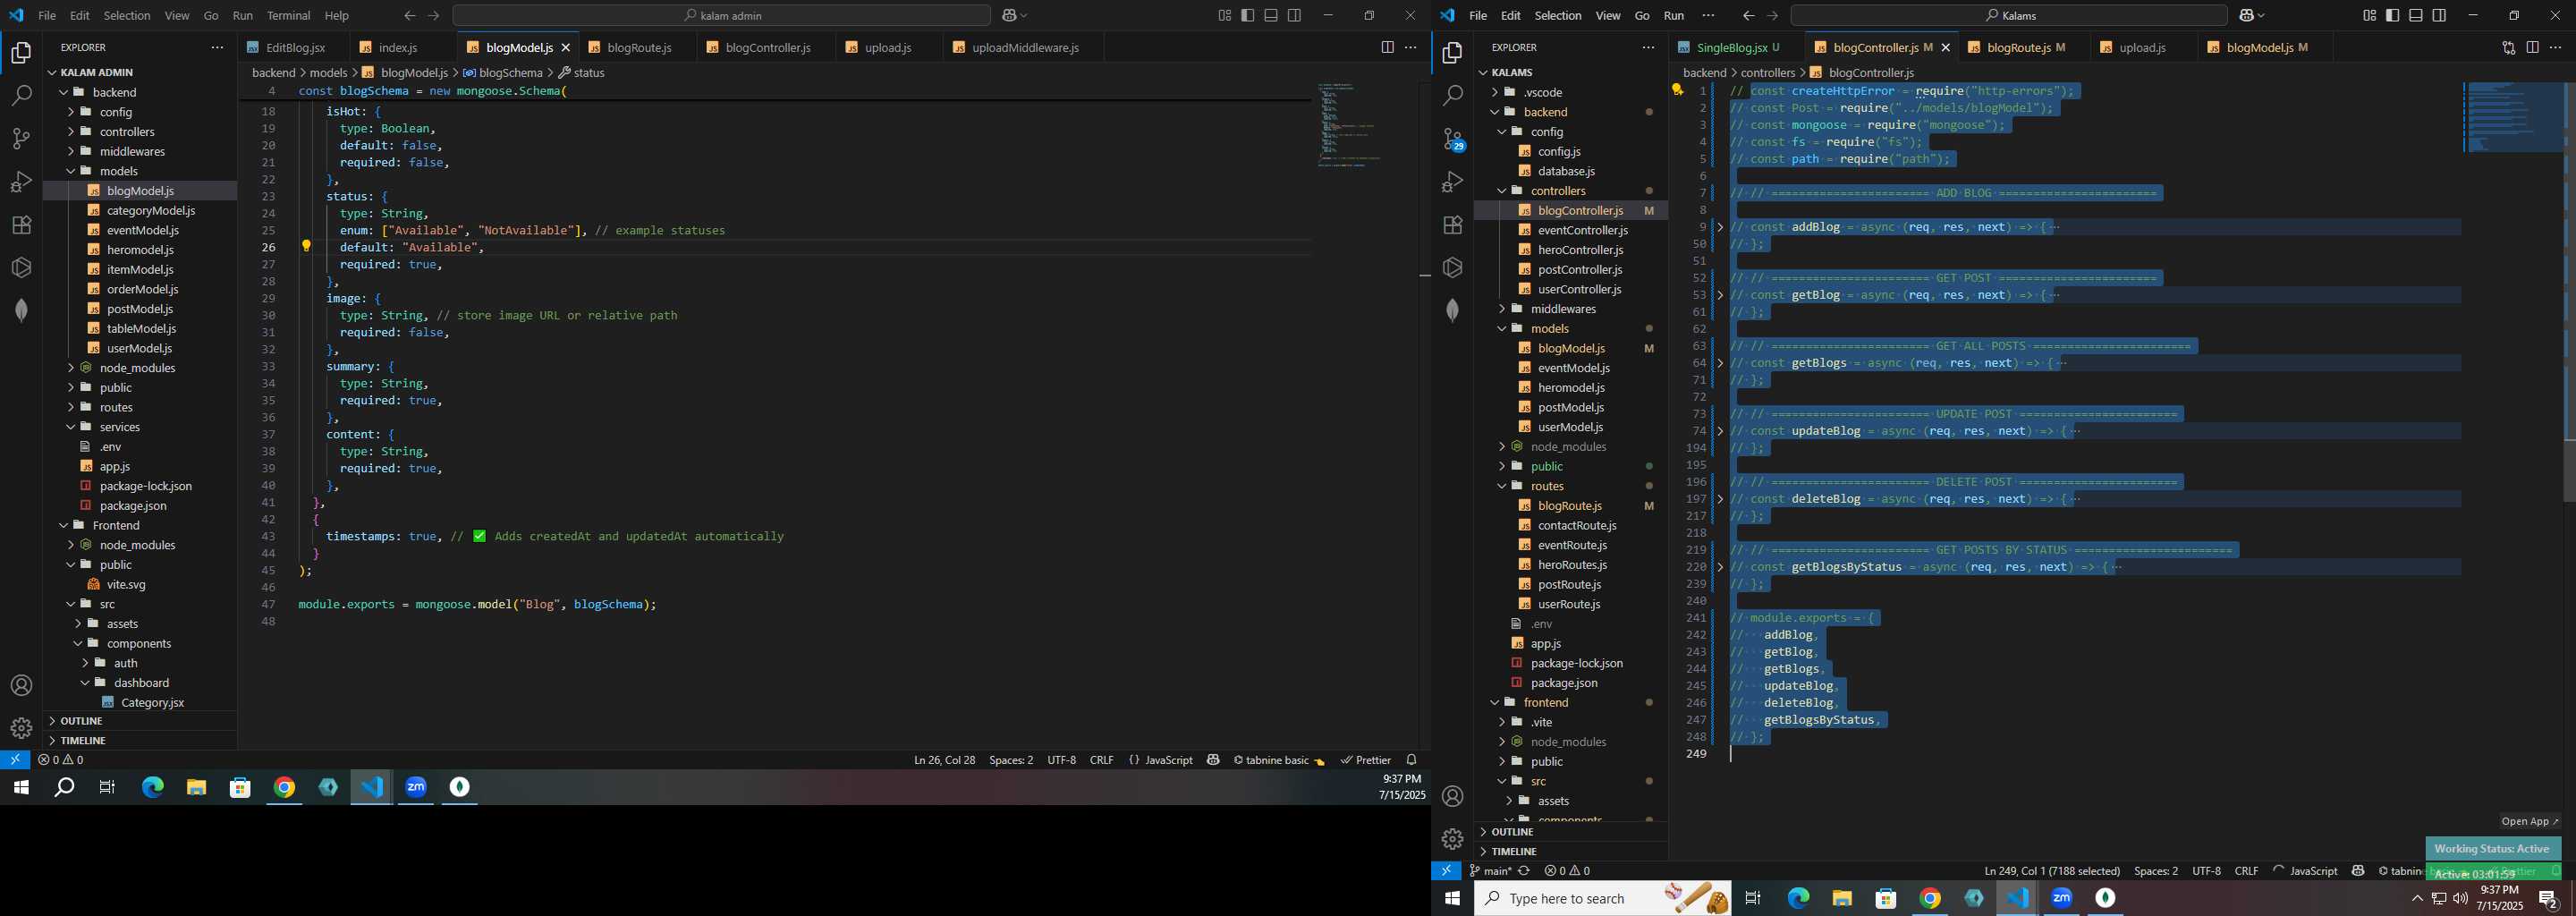Click Prettier in kalam admin status bar
The height and width of the screenshot is (916, 2576).
1366,760
